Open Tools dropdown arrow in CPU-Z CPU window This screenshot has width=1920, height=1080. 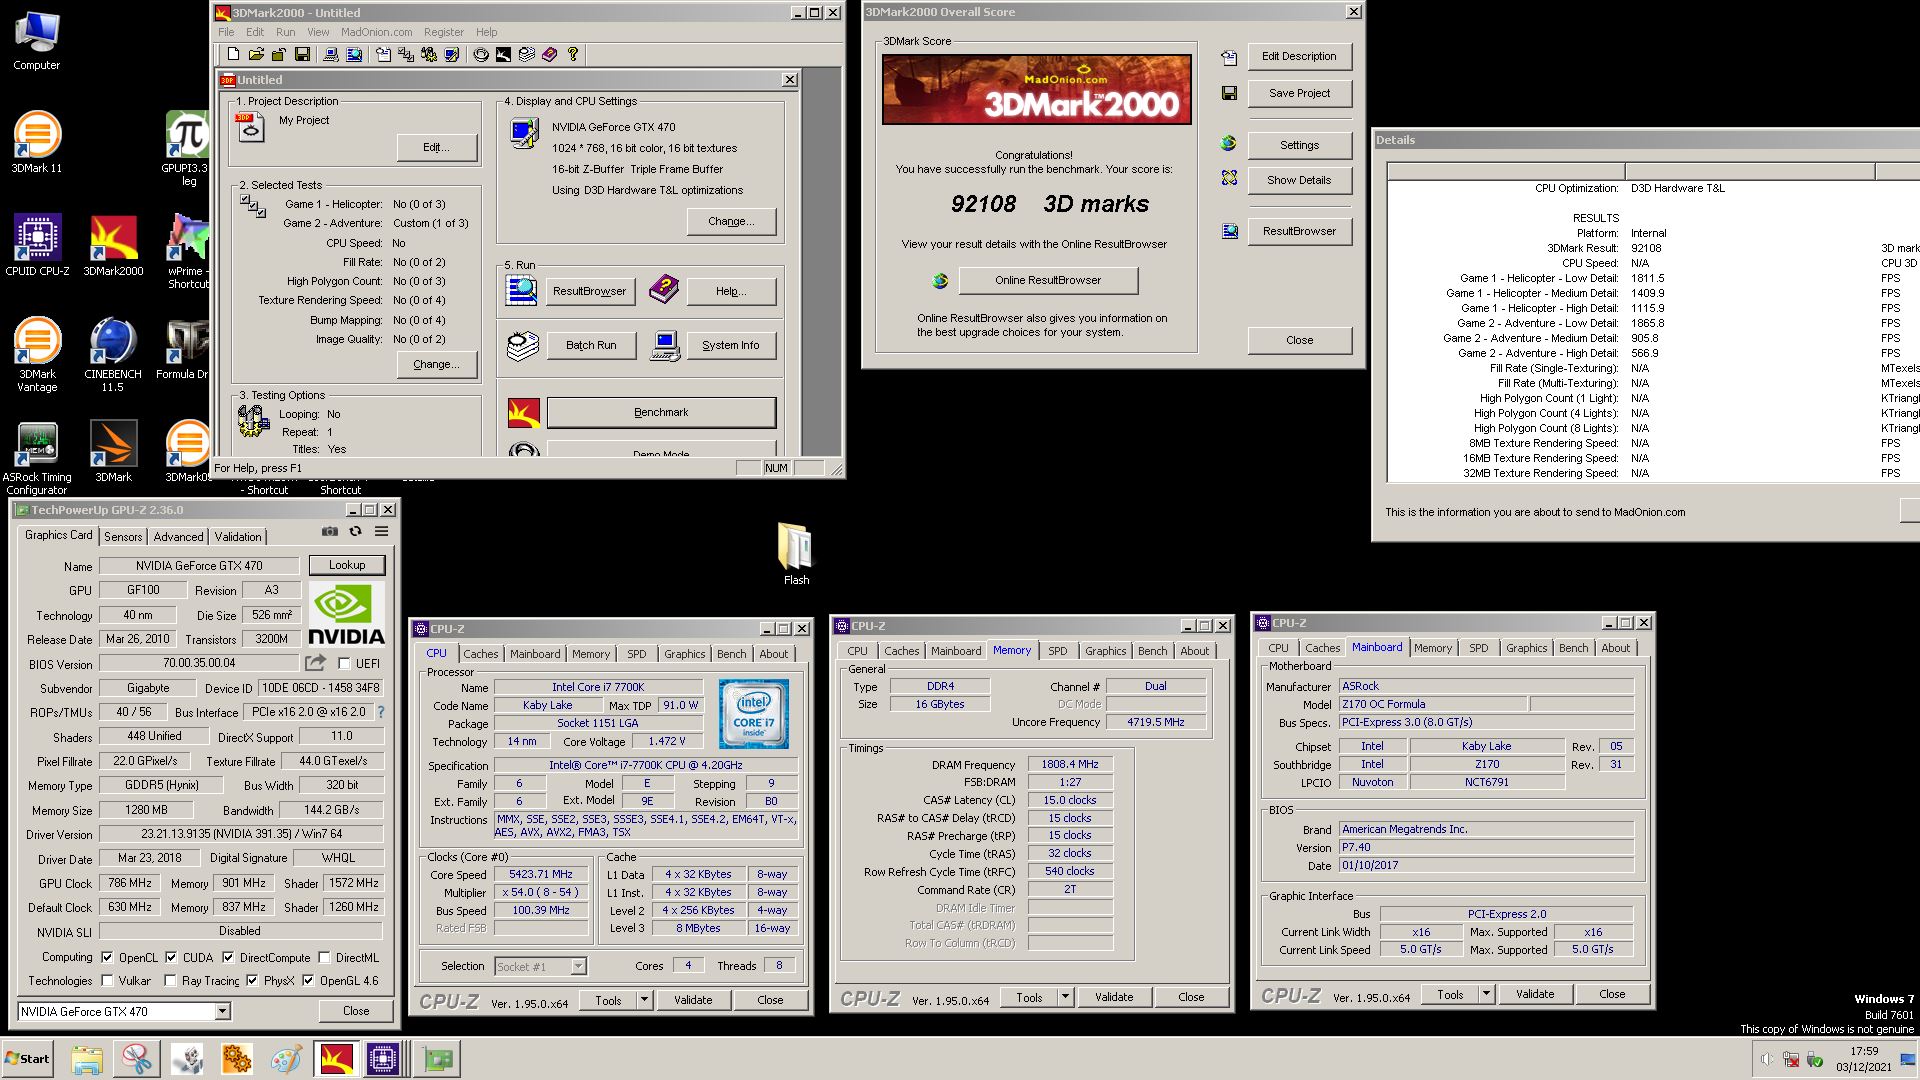coord(644,999)
